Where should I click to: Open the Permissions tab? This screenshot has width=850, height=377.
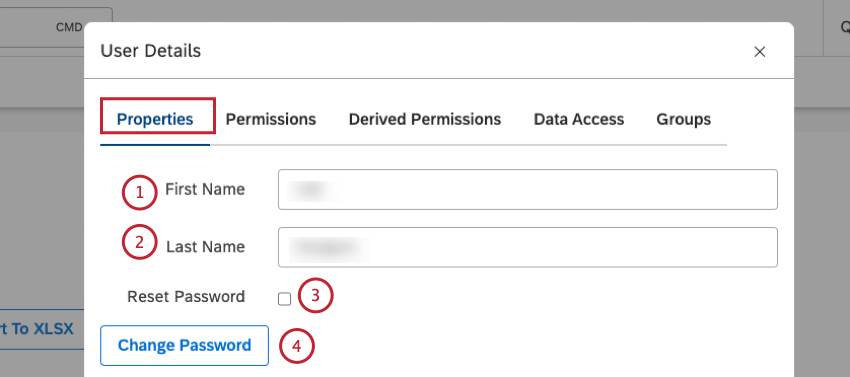(271, 119)
